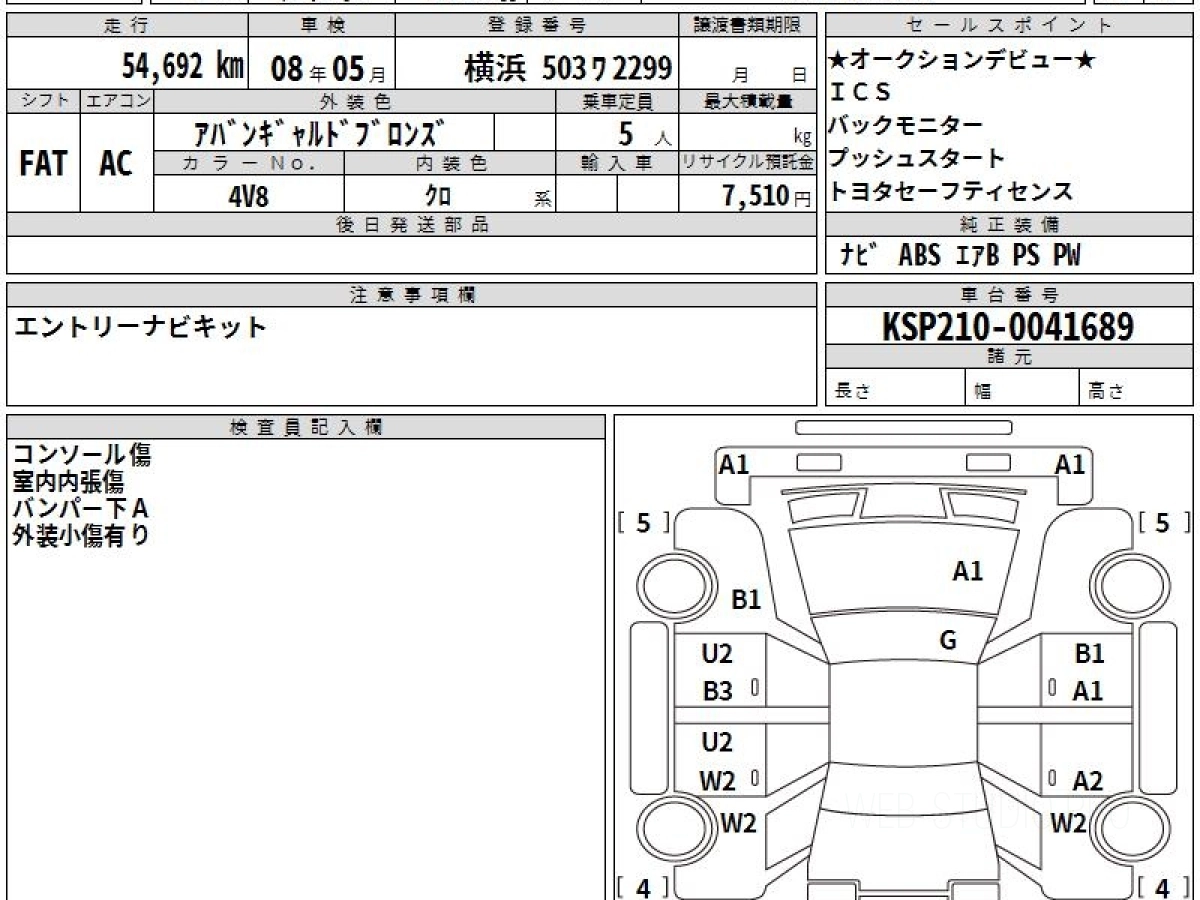Select the トヨタセーフティセンス sales point
The width and height of the screenshot is (1200, 900).
coord(951,191)
